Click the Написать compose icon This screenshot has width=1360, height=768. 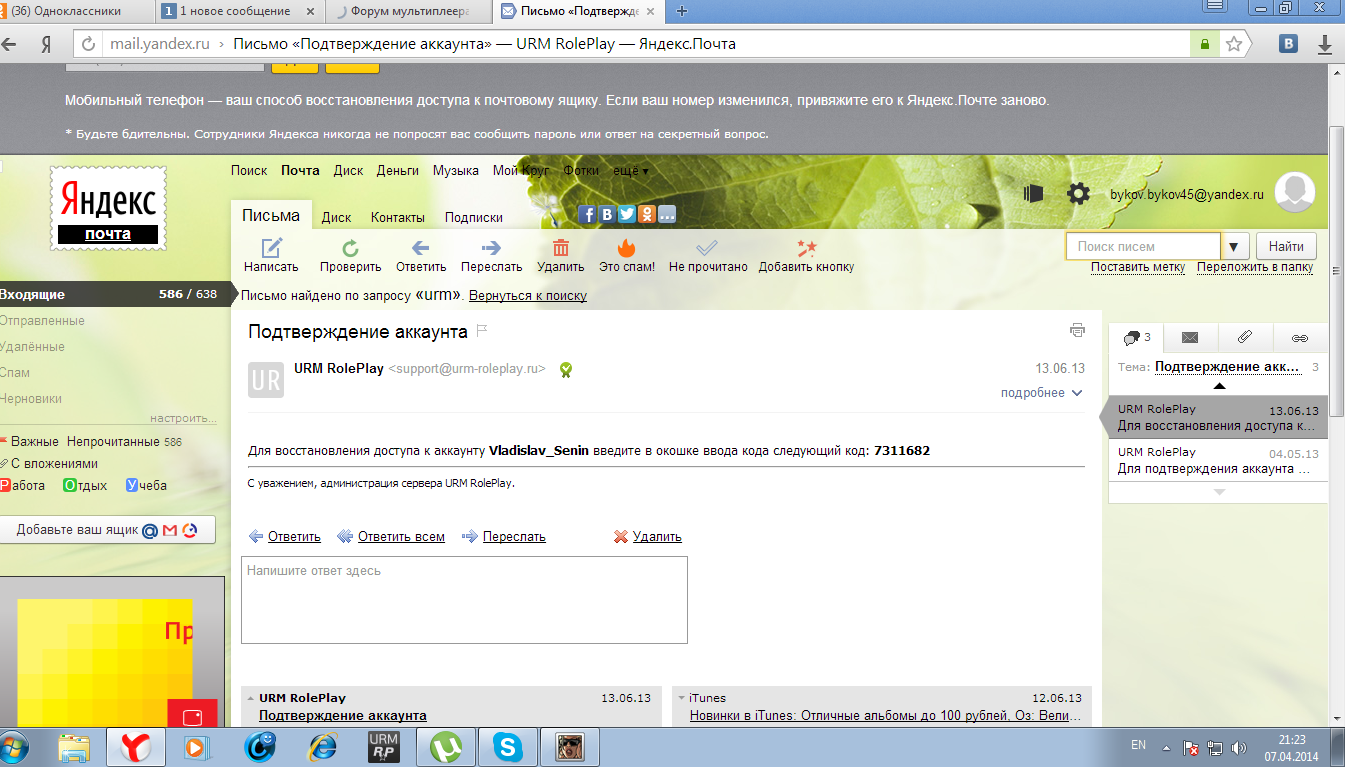271,248
